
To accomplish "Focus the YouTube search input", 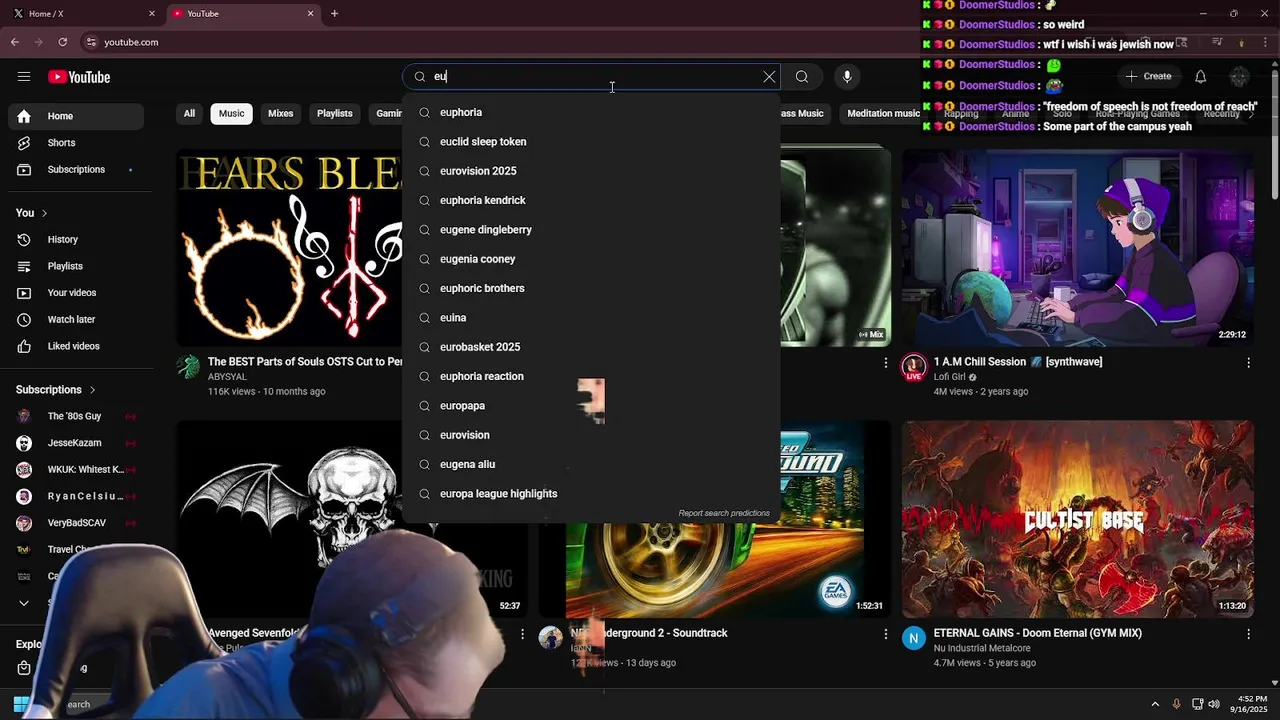I will (x=590, y=77).
